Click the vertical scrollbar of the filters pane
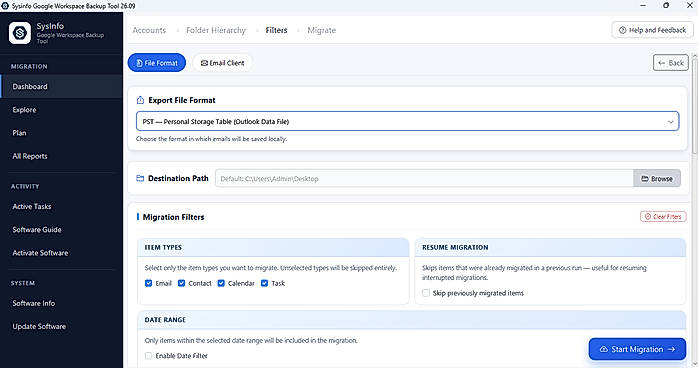Image resolution: width=698 pixels, height=368 pixels. (x=694, y=107)
